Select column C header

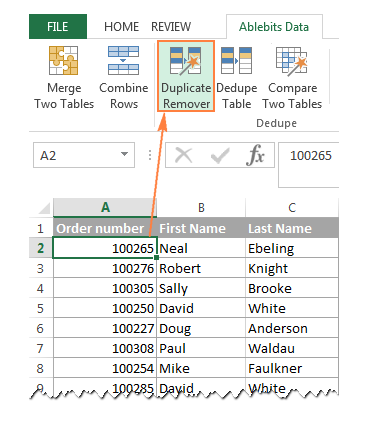coord(292,207)
